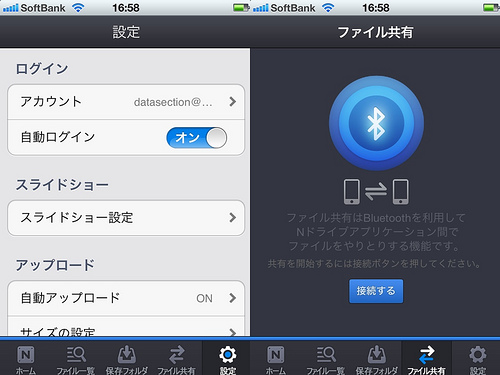Open ファイル一覧 tab in right screen

click(x=326, y=359)
